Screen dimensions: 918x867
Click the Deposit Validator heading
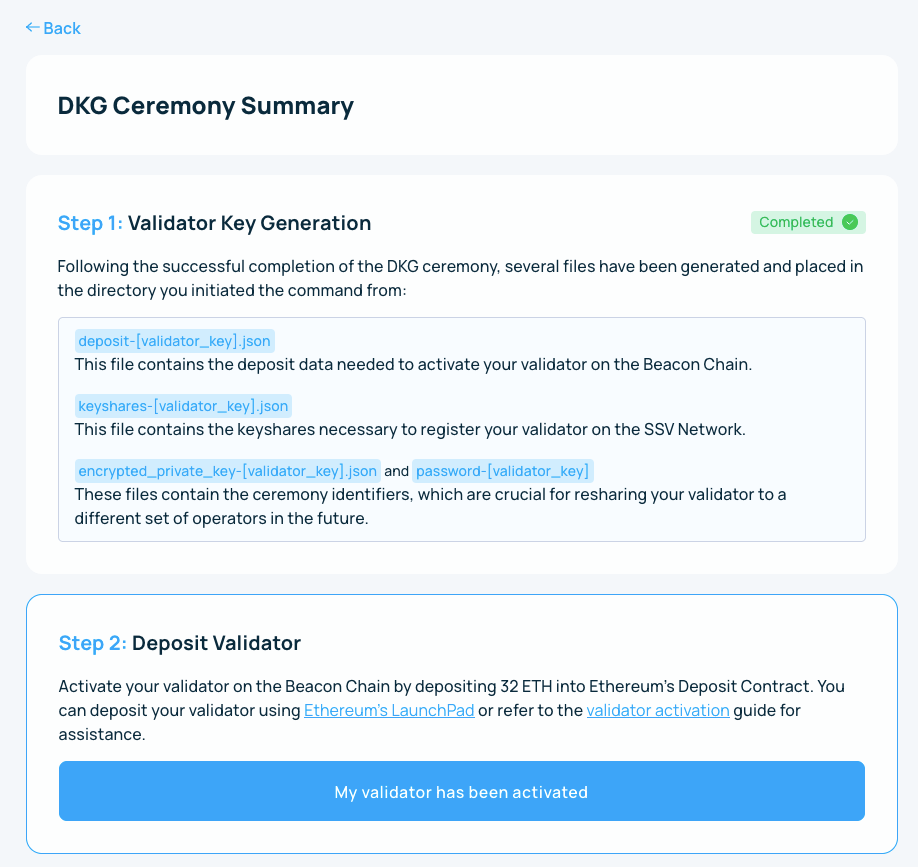click(216, 643)
